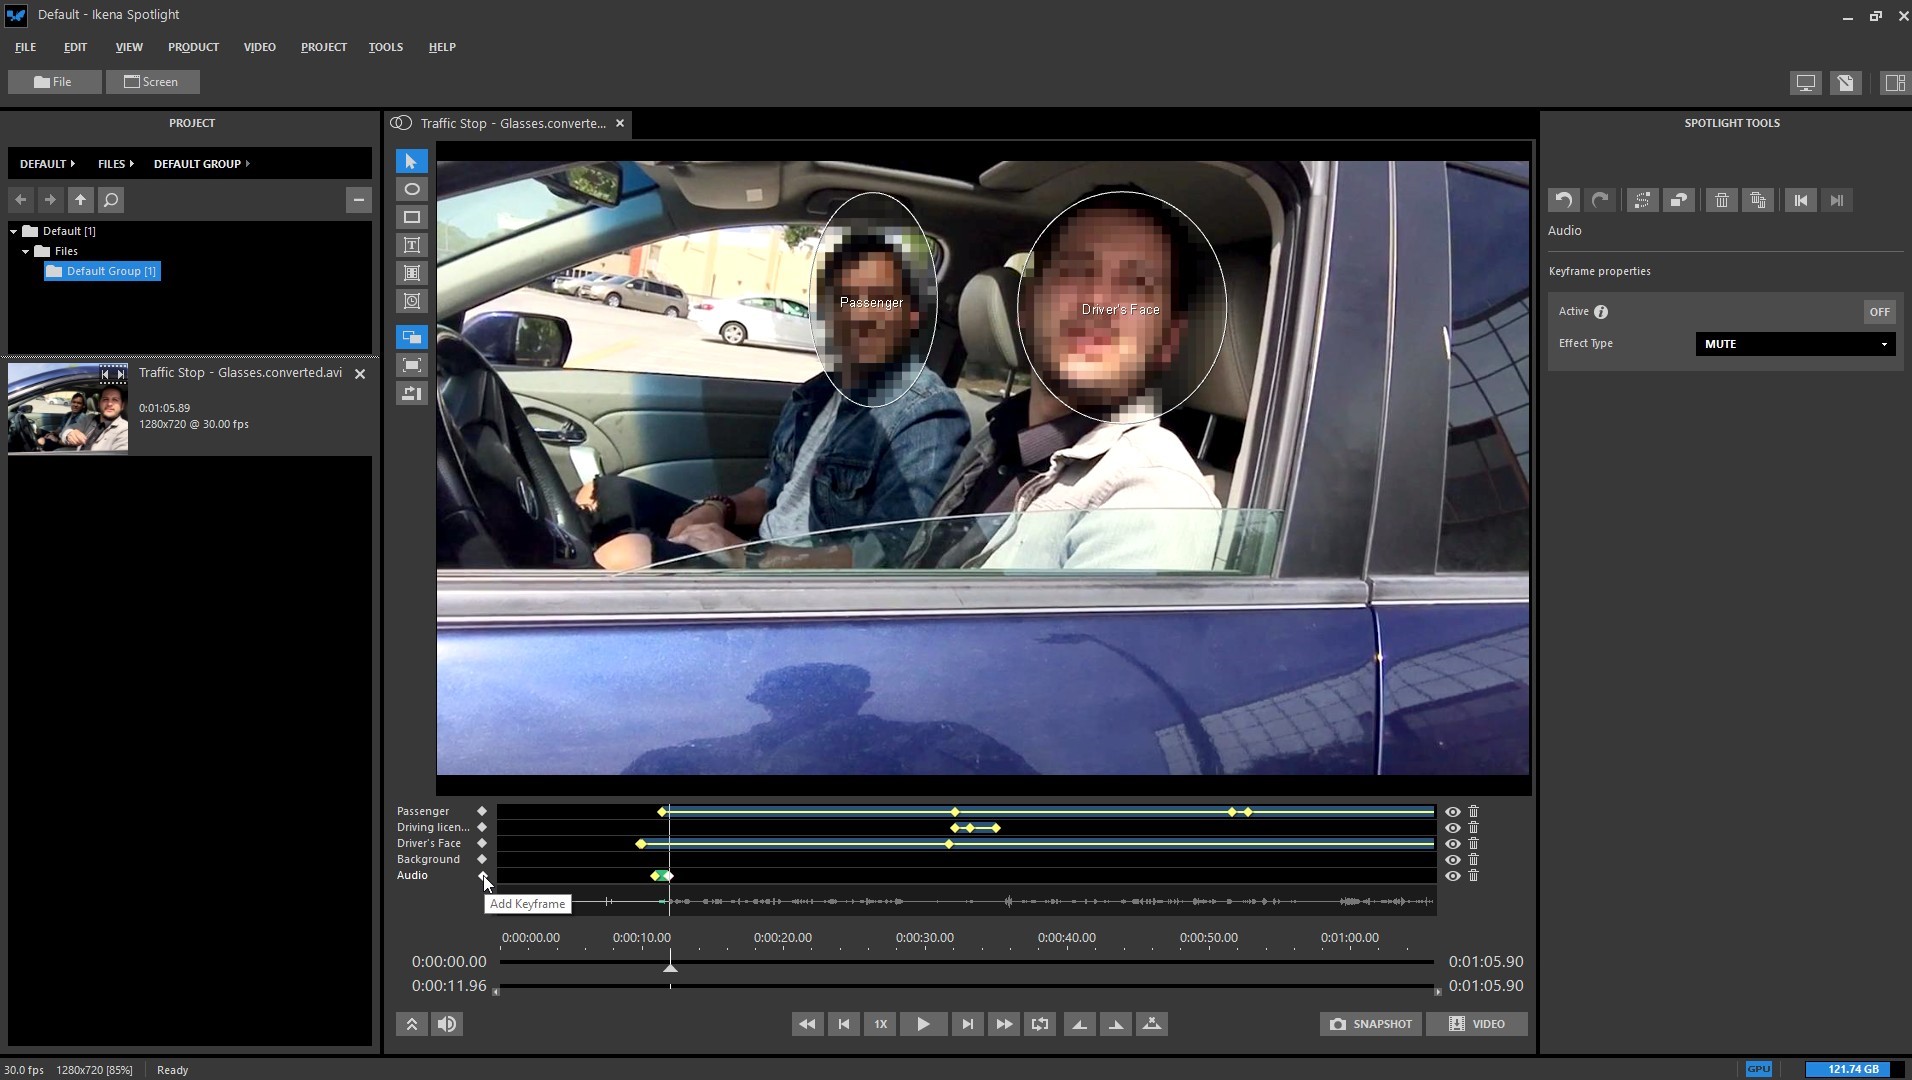Image resolution: width=1912 pixels, height=1080 pixels.
Task: Set mark-out point icon
Action: (1116, 1024)
